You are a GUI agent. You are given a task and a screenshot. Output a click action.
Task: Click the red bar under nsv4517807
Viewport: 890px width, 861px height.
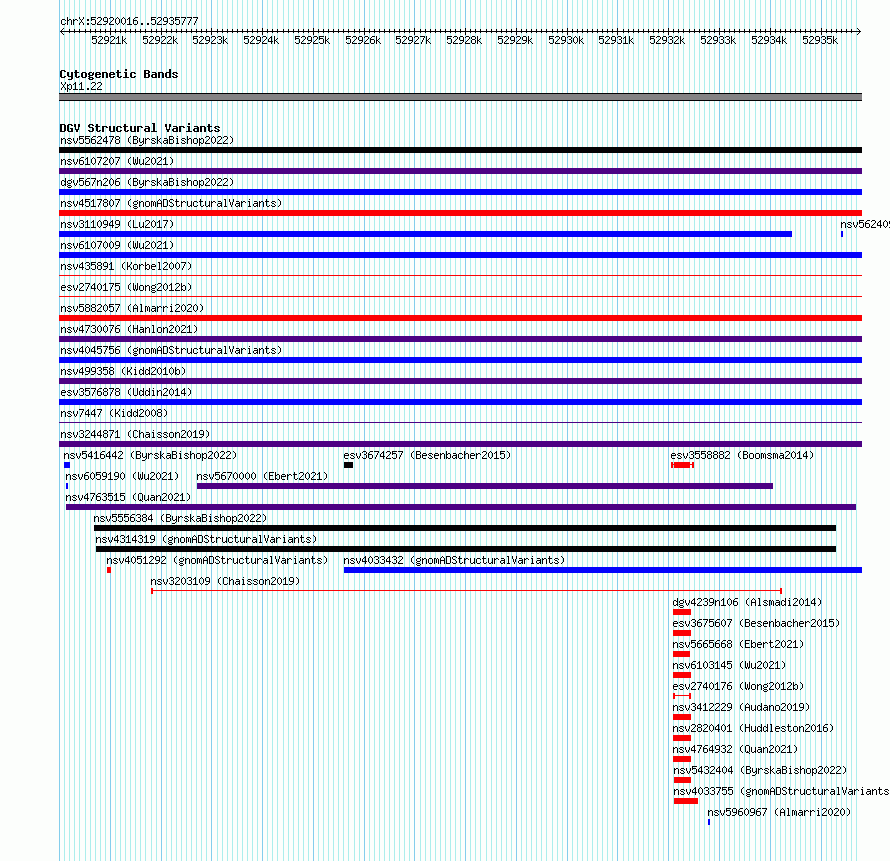point(460,213)
